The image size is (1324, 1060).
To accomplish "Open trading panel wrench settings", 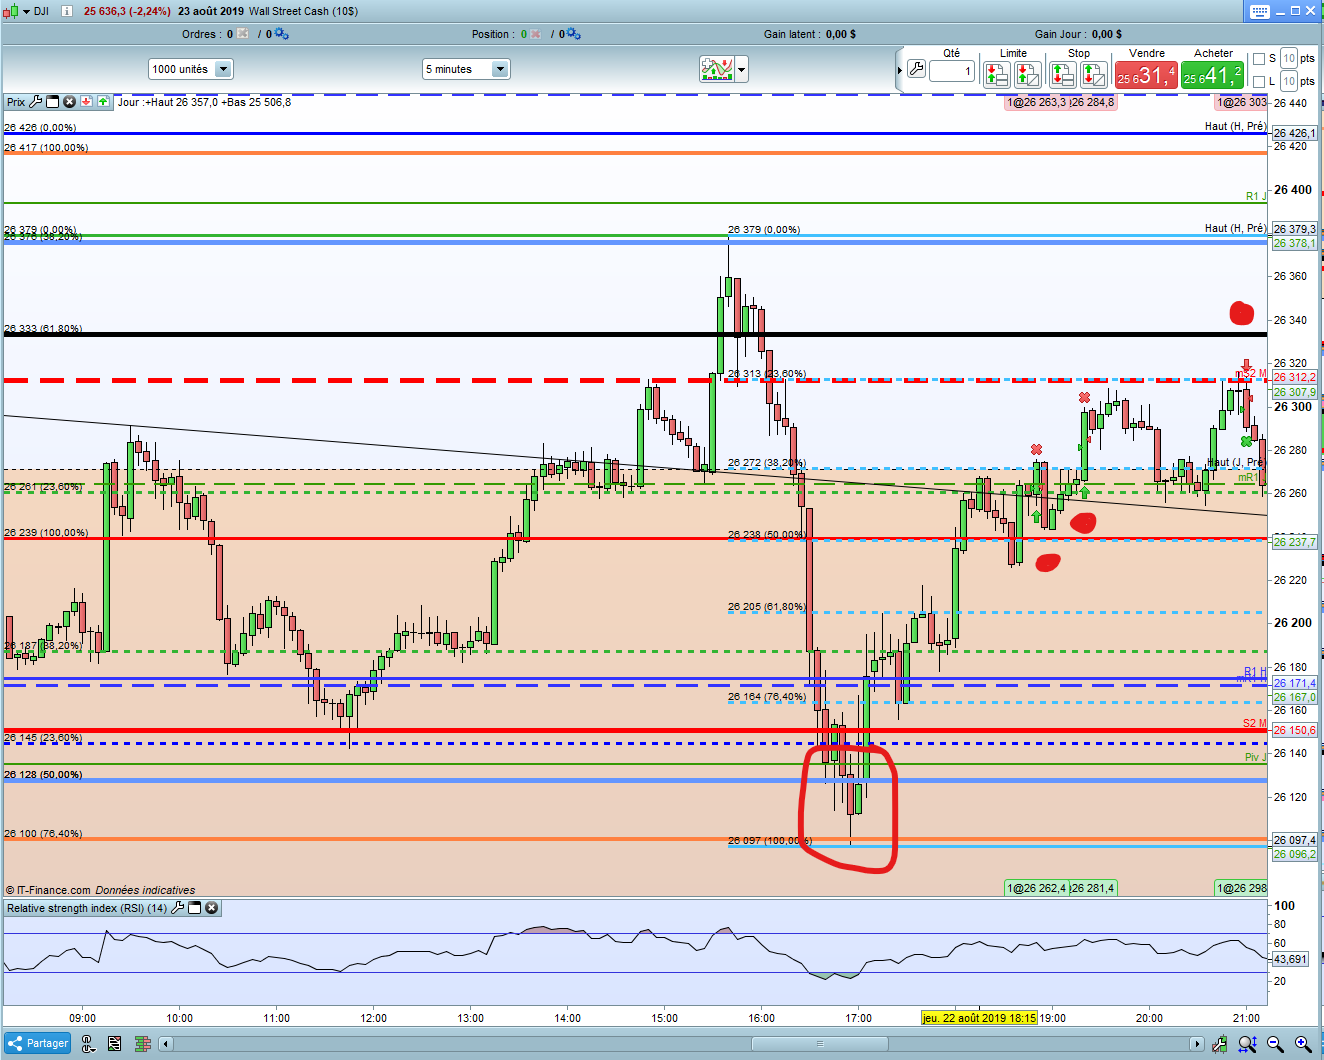I will click(916, 70).
